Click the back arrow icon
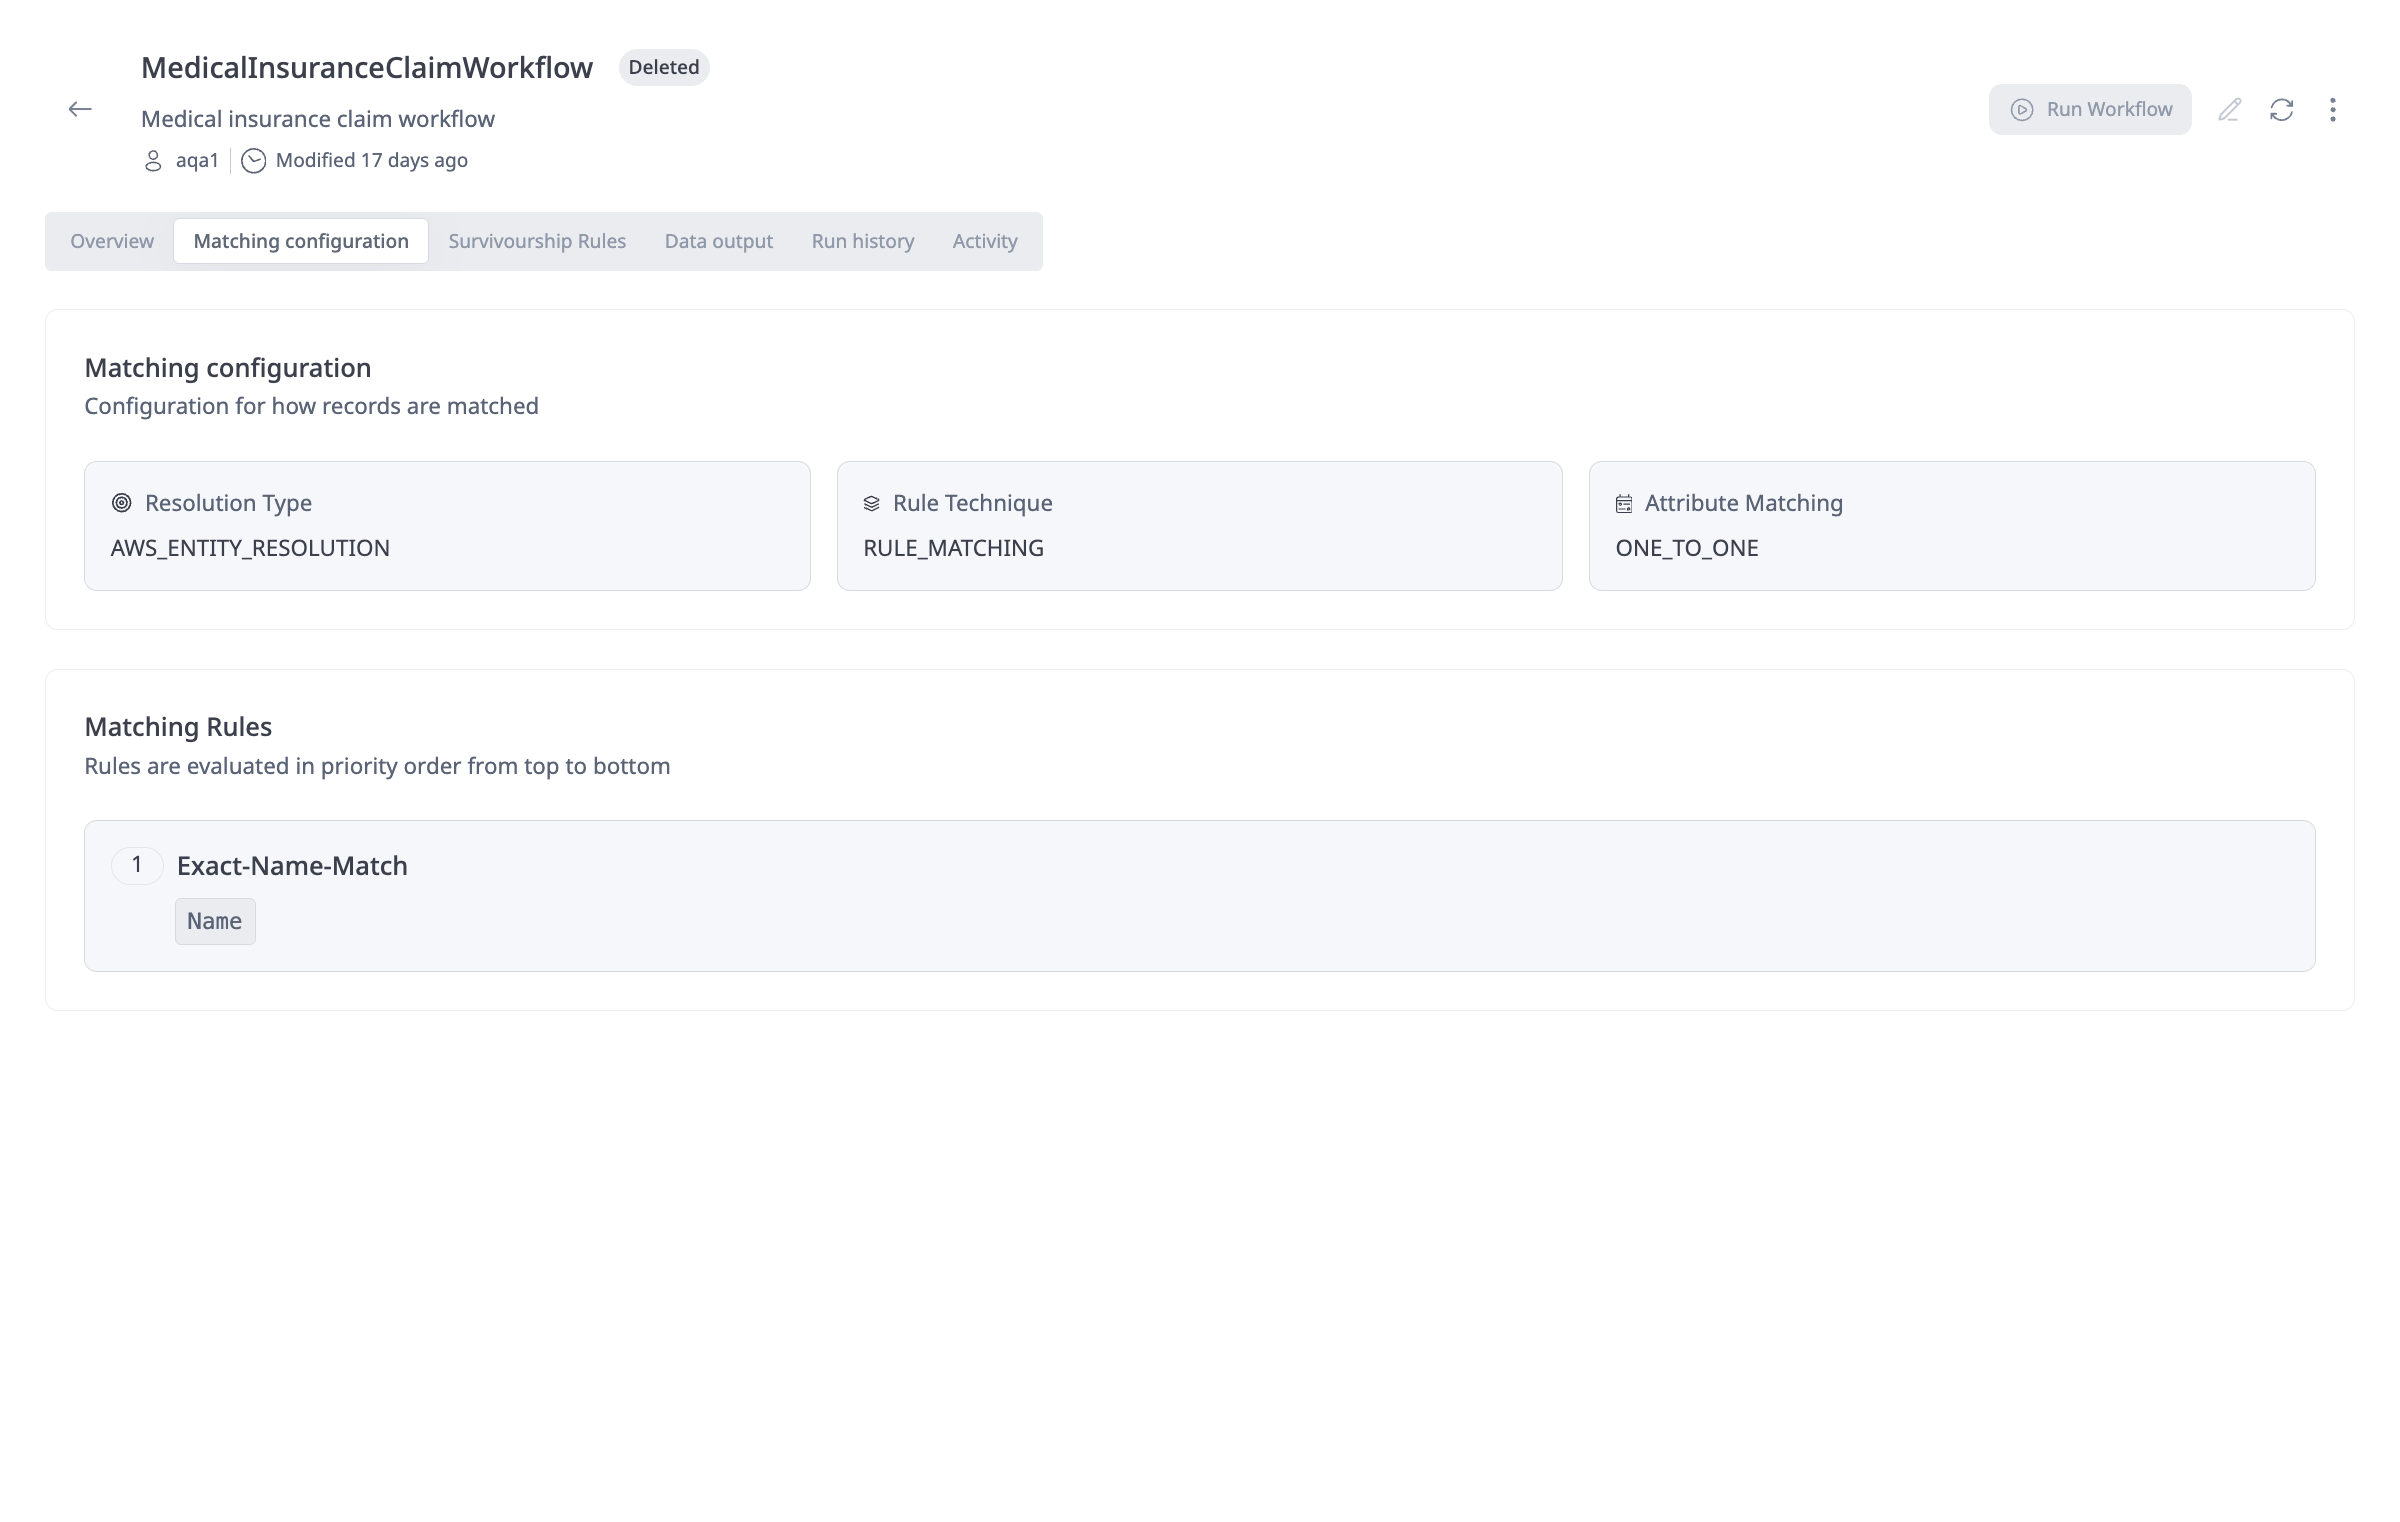 80,109
